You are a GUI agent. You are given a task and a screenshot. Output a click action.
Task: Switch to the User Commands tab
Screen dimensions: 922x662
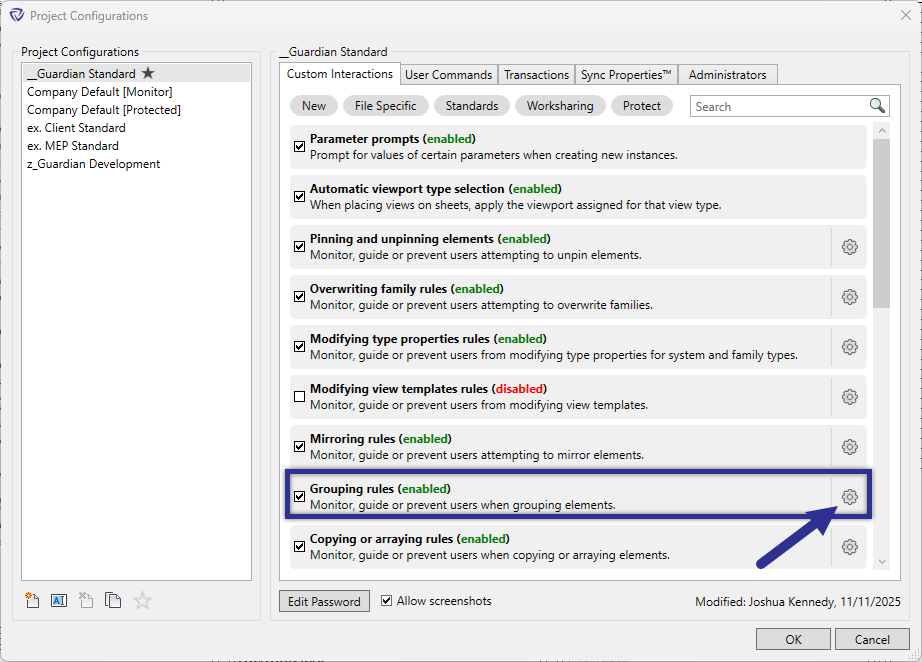pos(448,74)
